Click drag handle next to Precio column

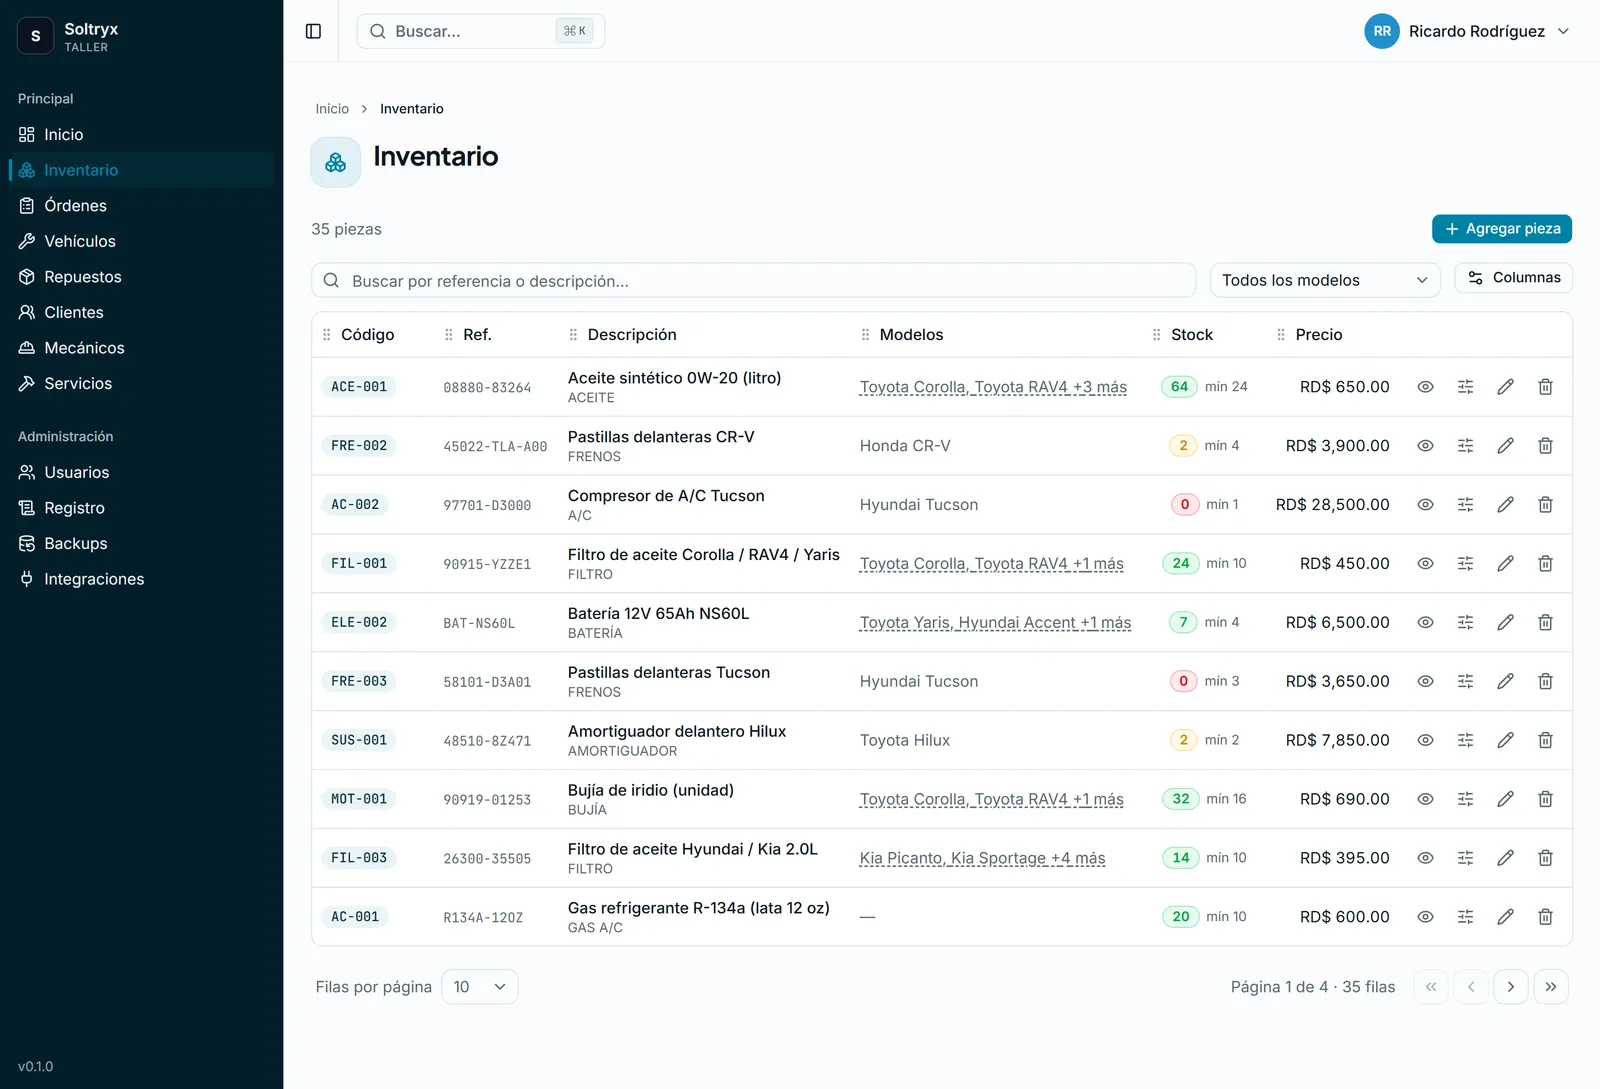coord(1281,335)
